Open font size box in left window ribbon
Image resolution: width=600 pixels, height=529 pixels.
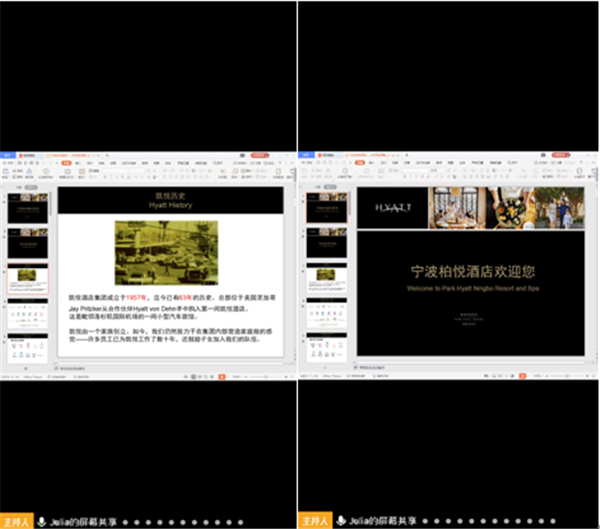(x=135, y=171)
